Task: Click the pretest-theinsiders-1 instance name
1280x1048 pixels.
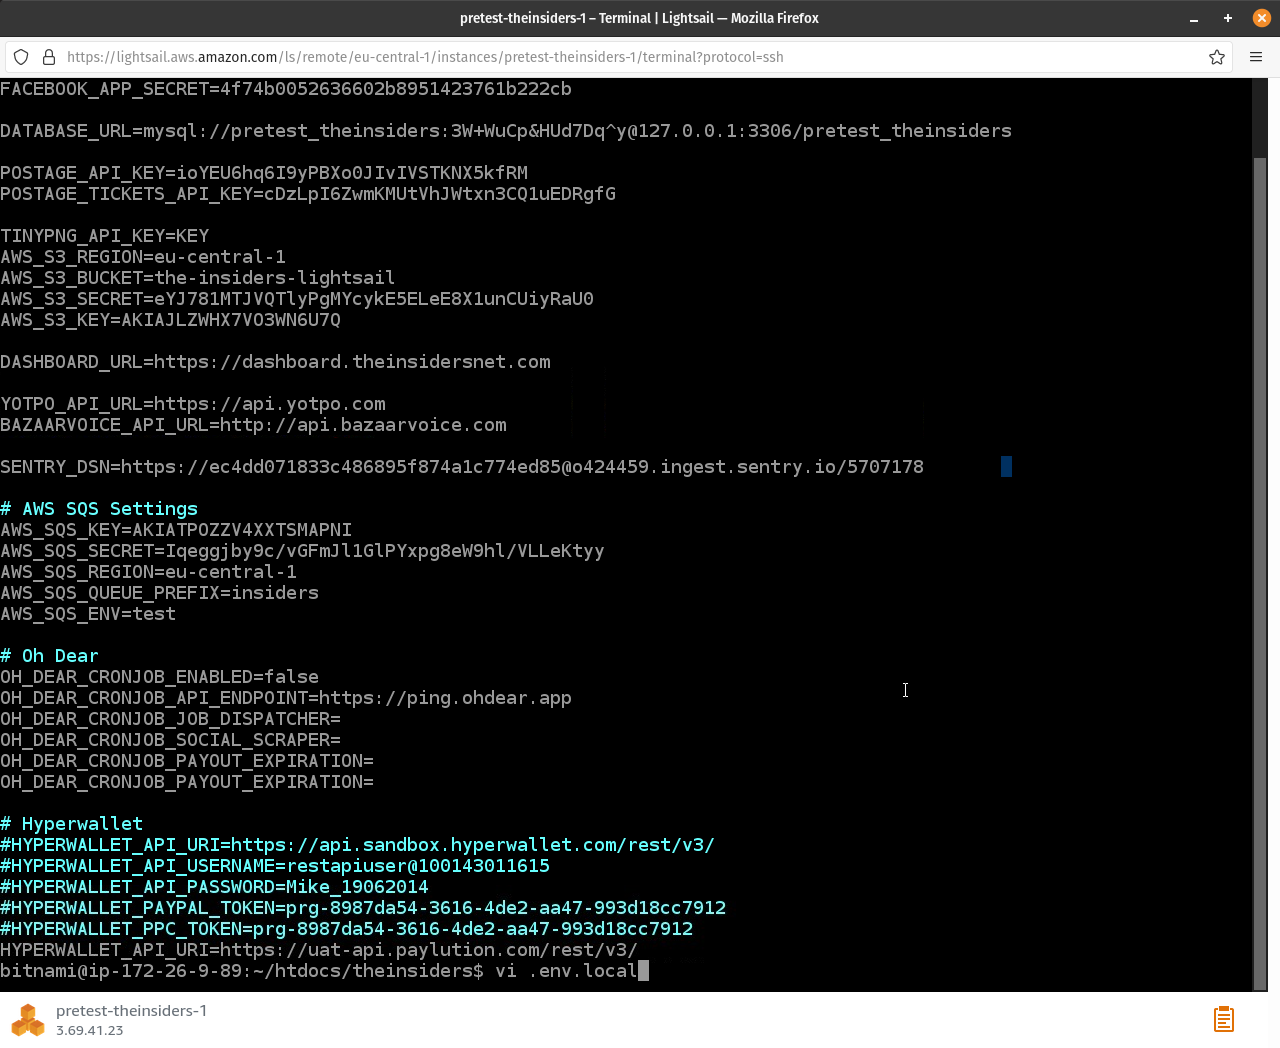Action: pos(131,1011)
